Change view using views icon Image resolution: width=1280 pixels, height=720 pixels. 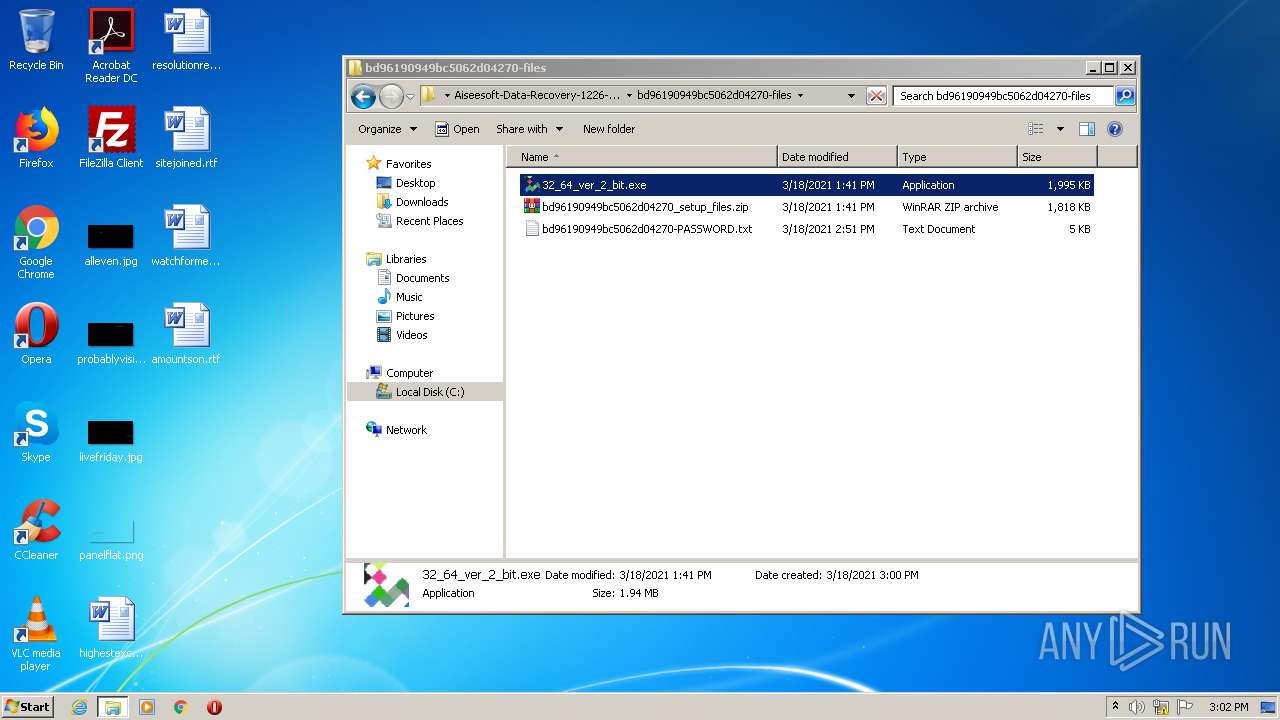coord(1036,129)
